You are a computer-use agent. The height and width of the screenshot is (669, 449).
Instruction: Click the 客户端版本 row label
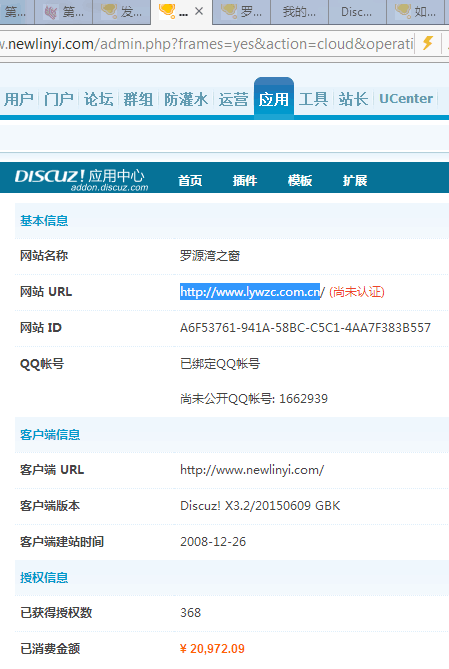[x=50, y=506]
